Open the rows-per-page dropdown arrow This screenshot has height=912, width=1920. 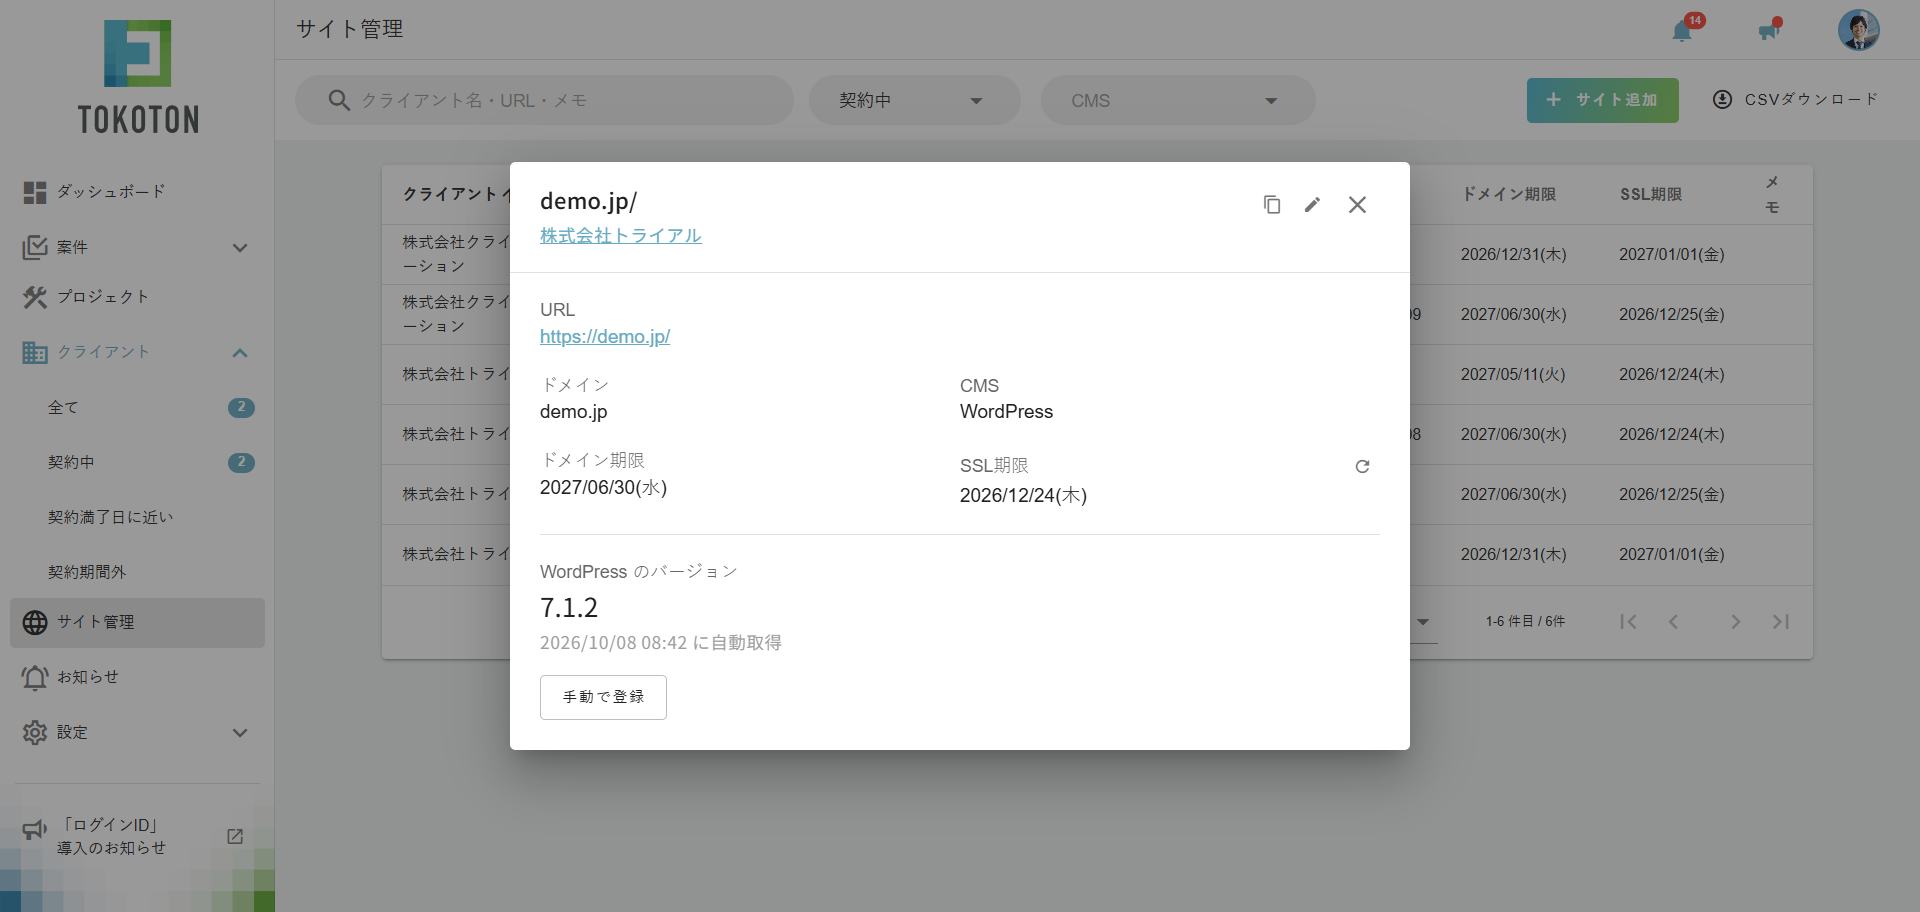pos(1423,622)
